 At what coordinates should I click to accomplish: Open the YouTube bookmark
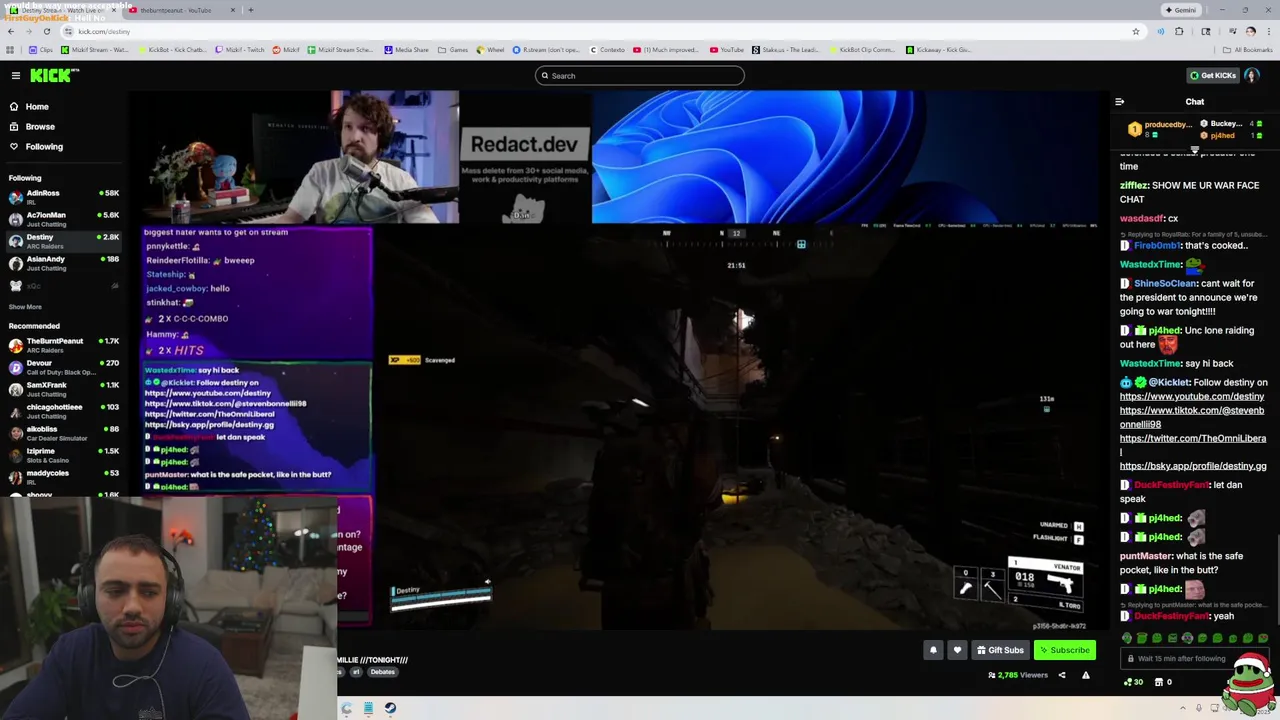(x=727, y=49)
